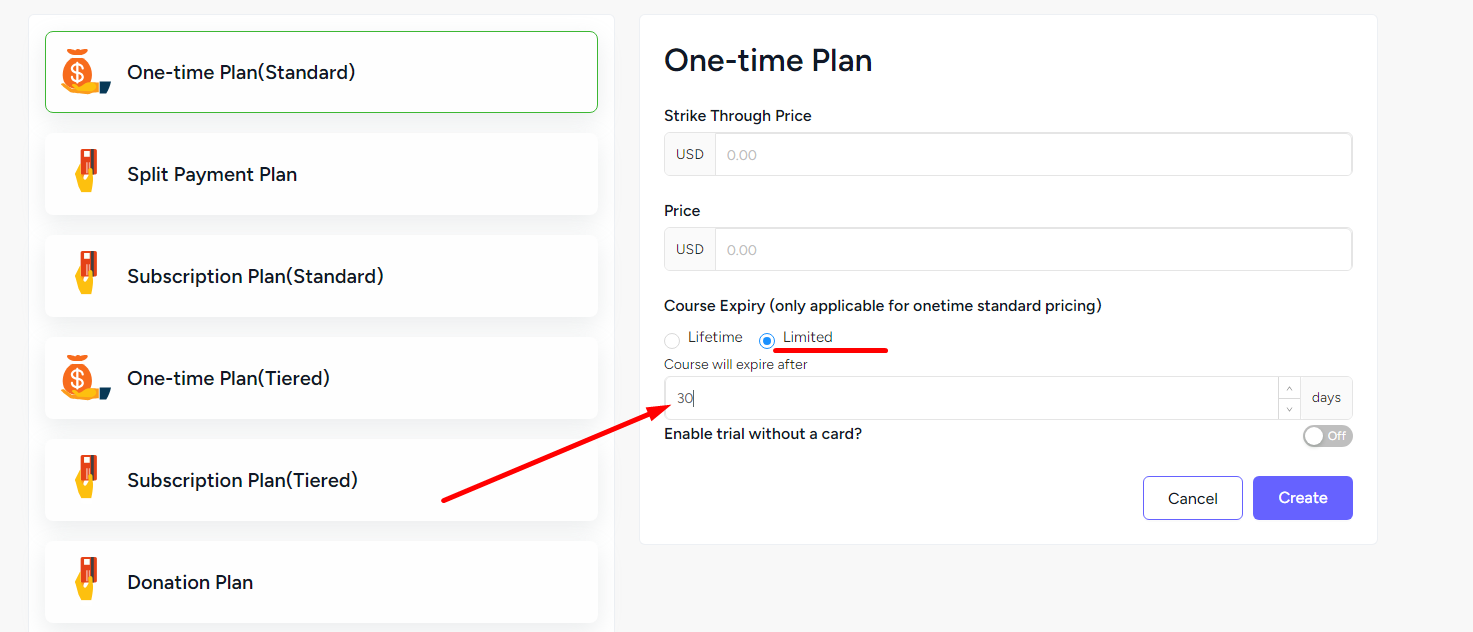This screenshot has height=632, width=1473.
Task: Select the Limited course expiry radio button
Action: [x=767, y=341]
